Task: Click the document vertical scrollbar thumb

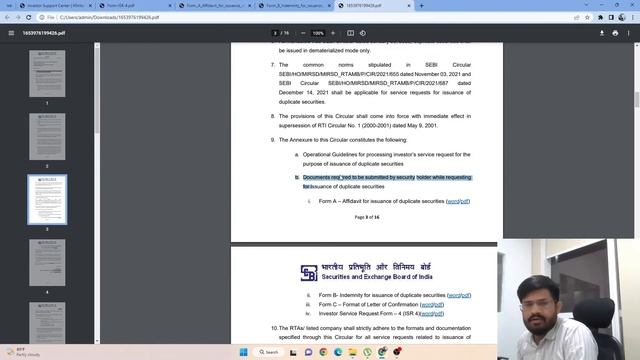Action: coord(637,100)
